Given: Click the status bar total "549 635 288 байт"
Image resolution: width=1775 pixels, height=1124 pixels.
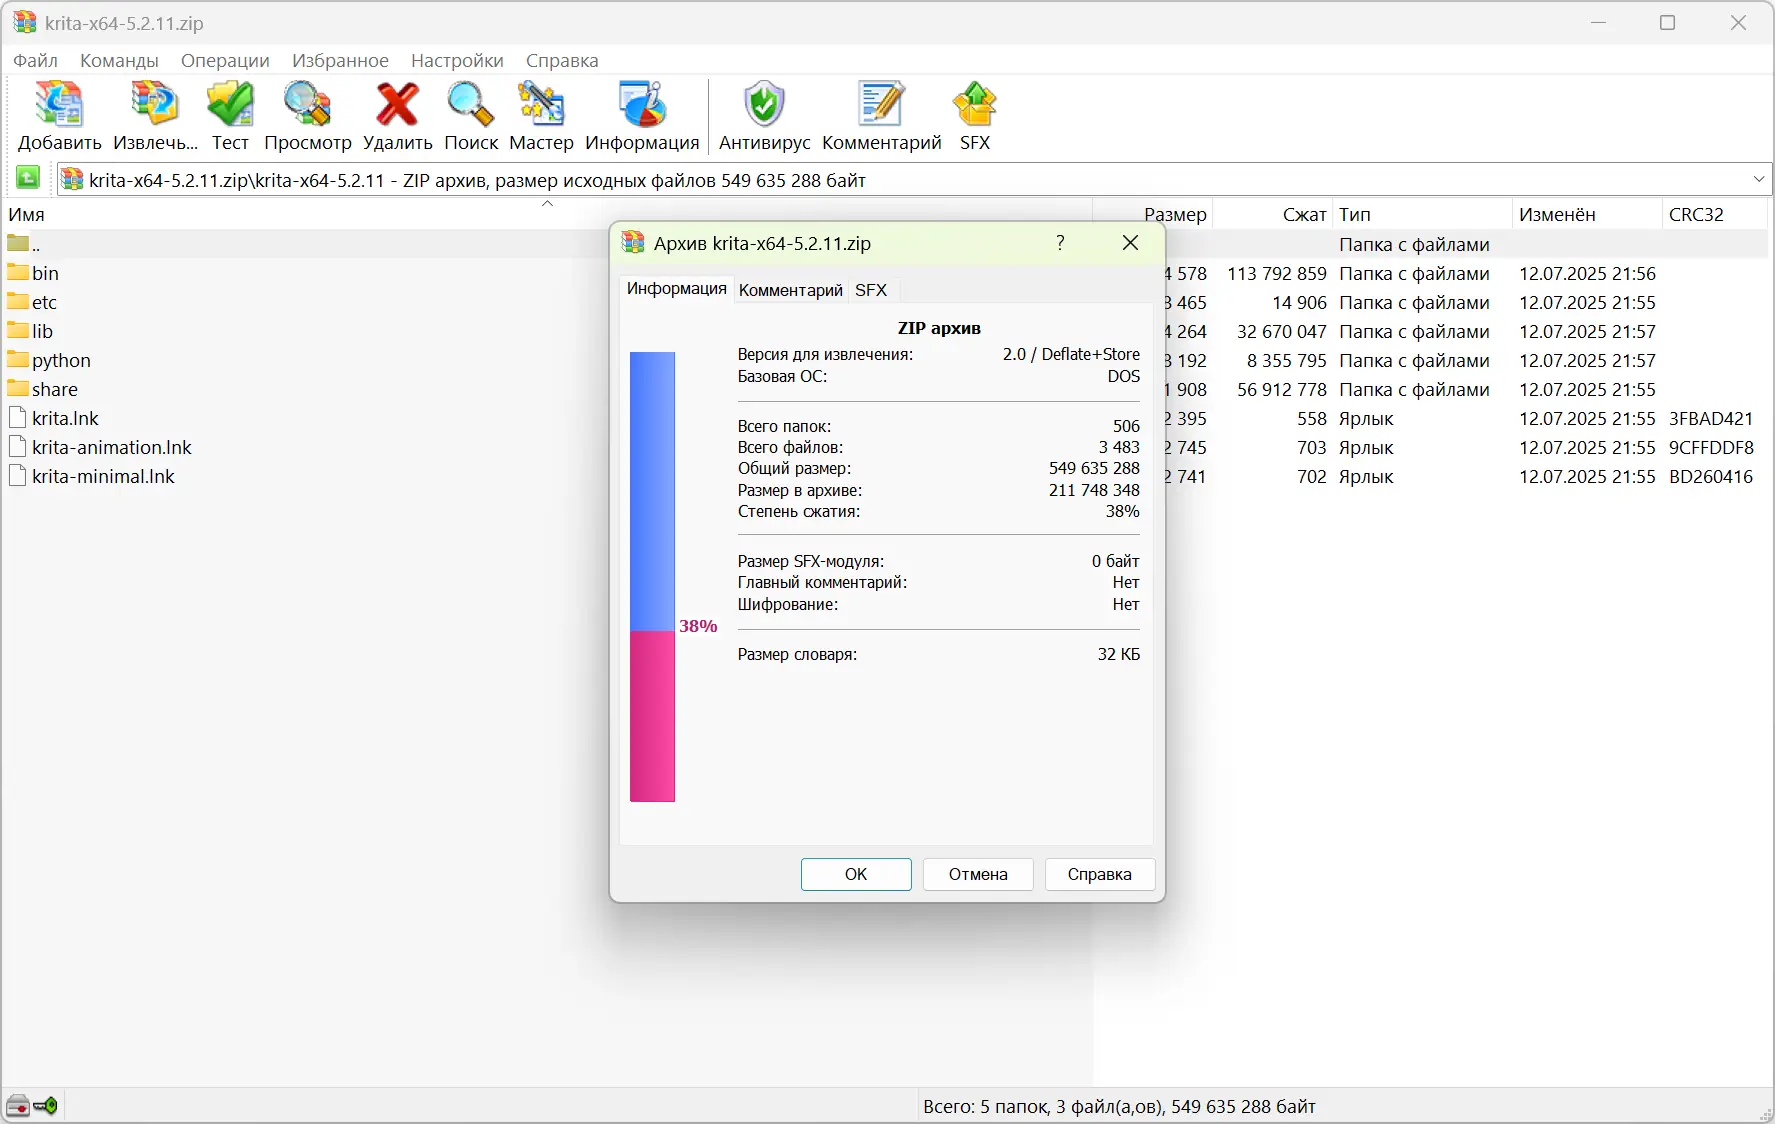Looking at the screenshot, I should point(1243,1106).
